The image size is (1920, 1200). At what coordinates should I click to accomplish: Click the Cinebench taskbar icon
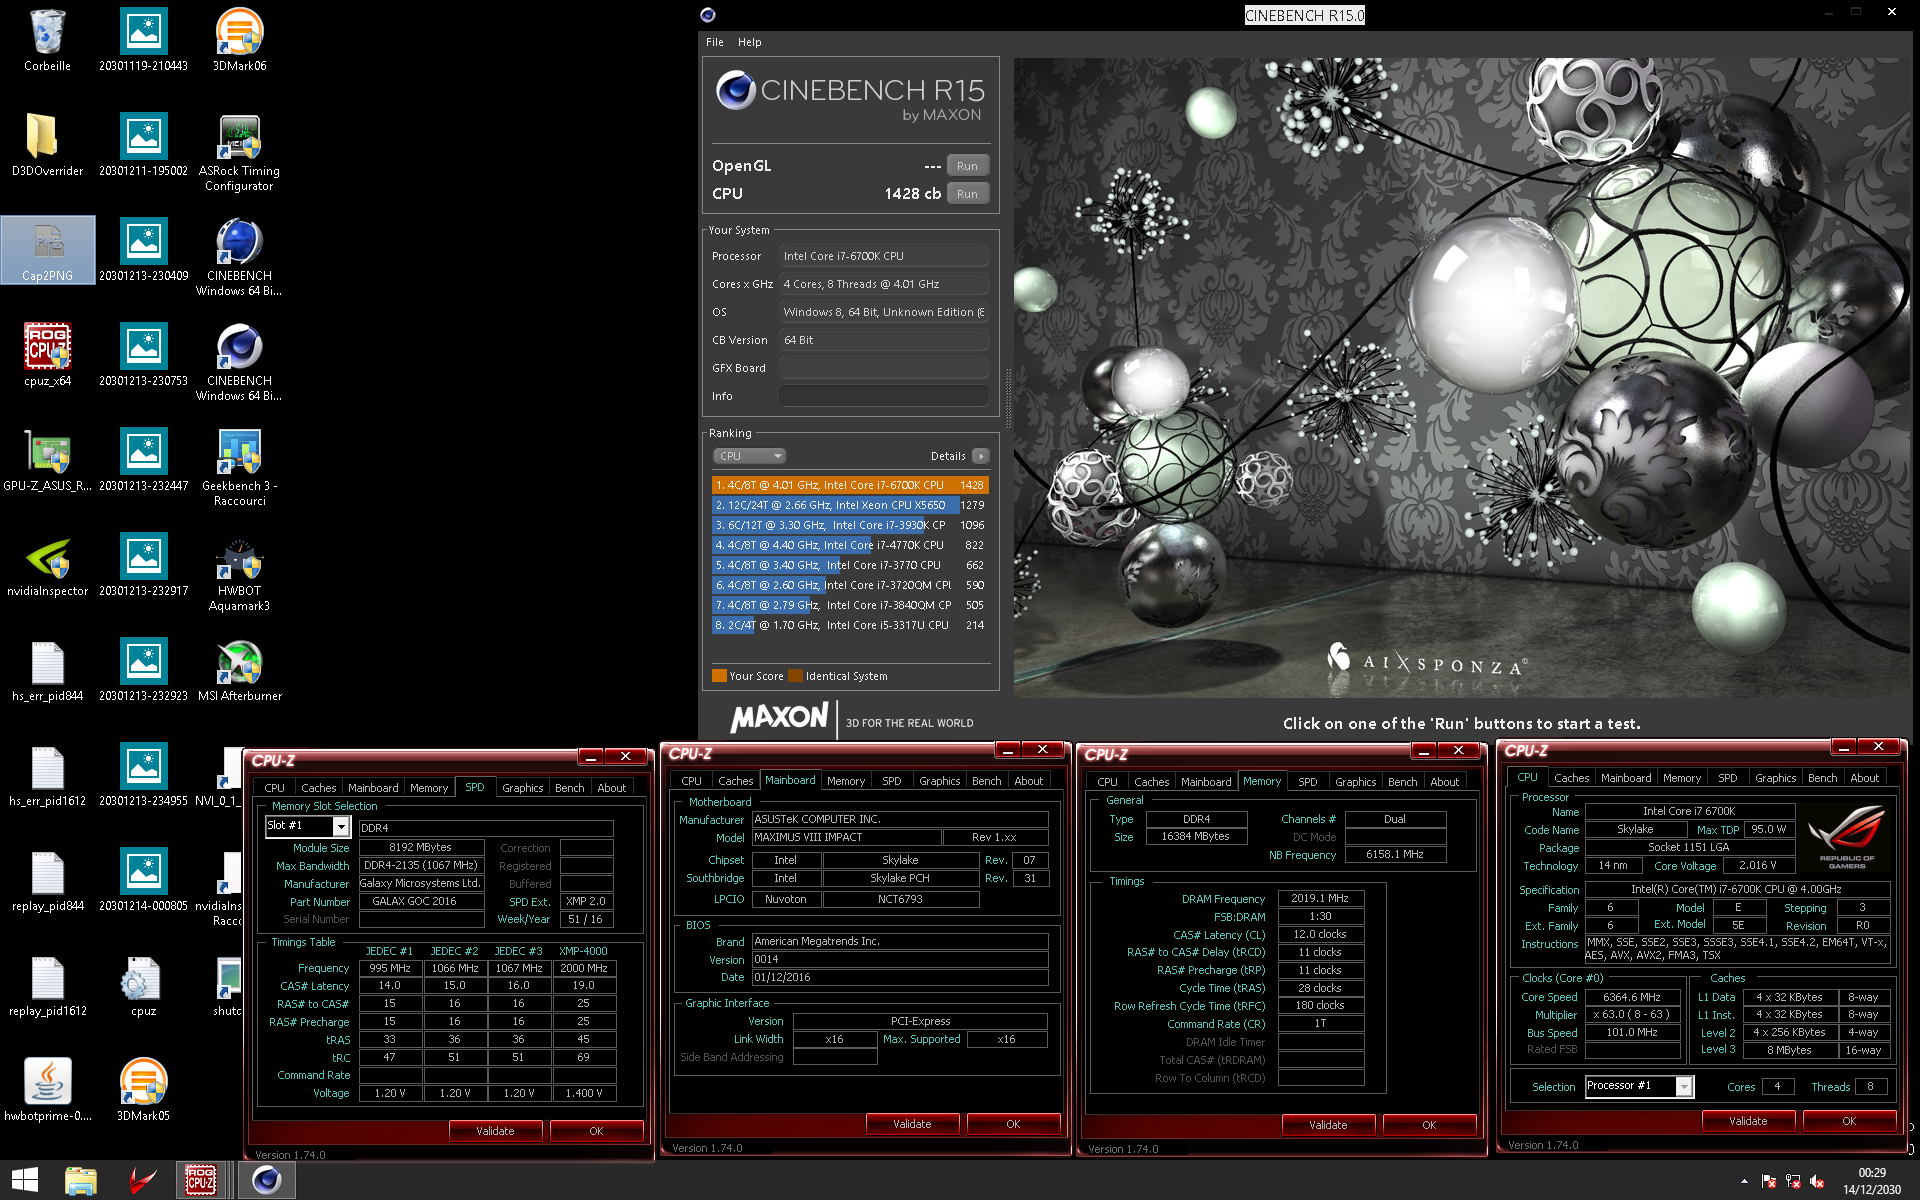(x=266, y=1180)
